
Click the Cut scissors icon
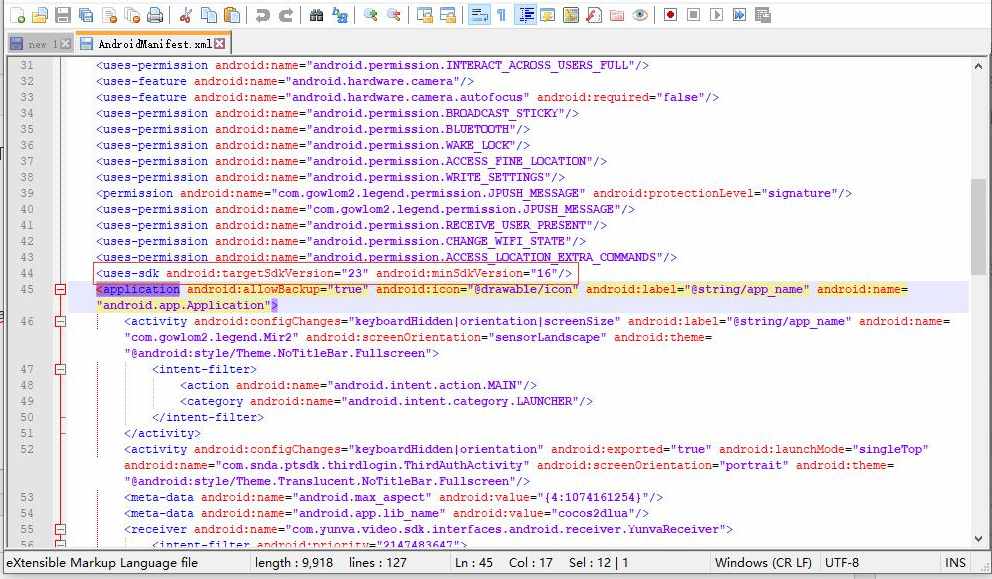pos(185,15)
